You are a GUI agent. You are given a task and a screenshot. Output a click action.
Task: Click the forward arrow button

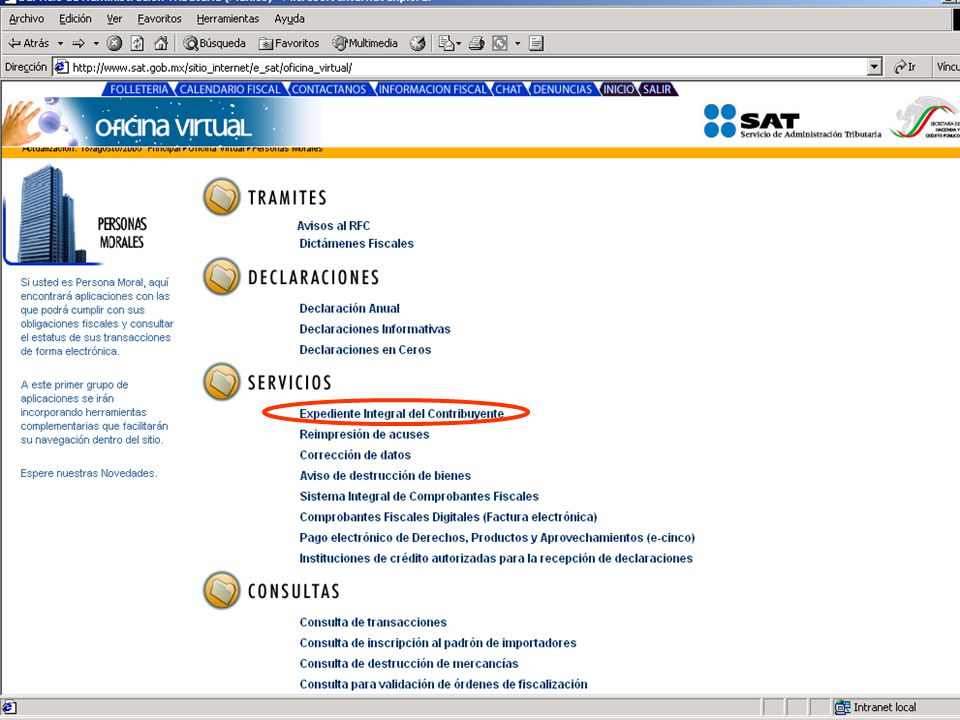[x=78, y=43]
